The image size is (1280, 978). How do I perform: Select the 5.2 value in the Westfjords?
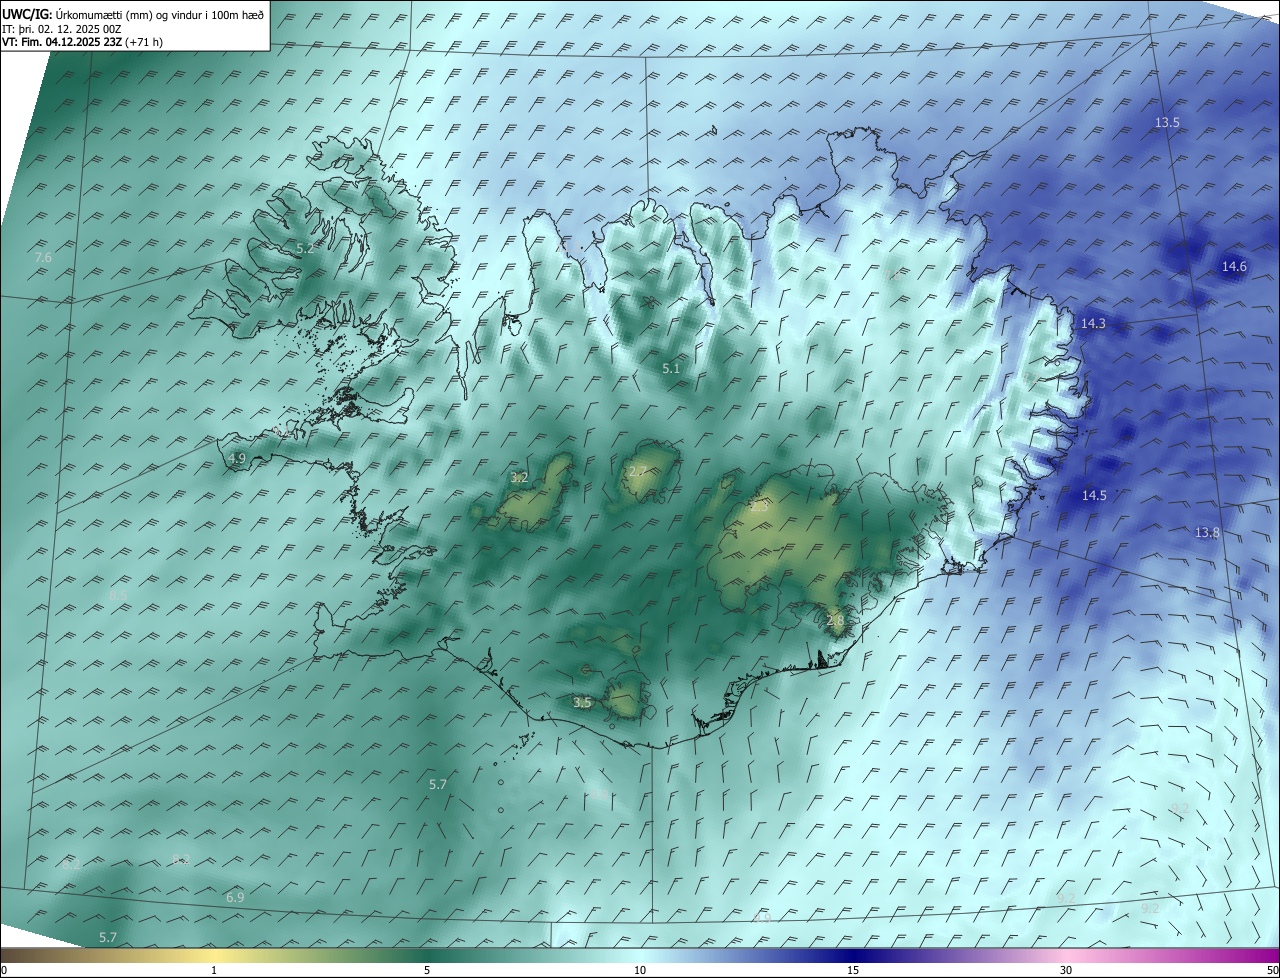tap(305, 248)
